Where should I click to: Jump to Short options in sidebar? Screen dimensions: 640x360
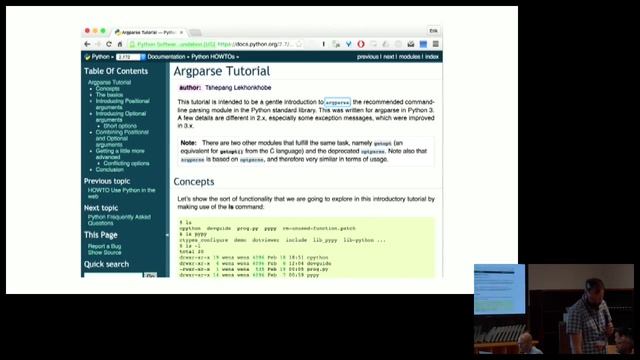(120, 126)
